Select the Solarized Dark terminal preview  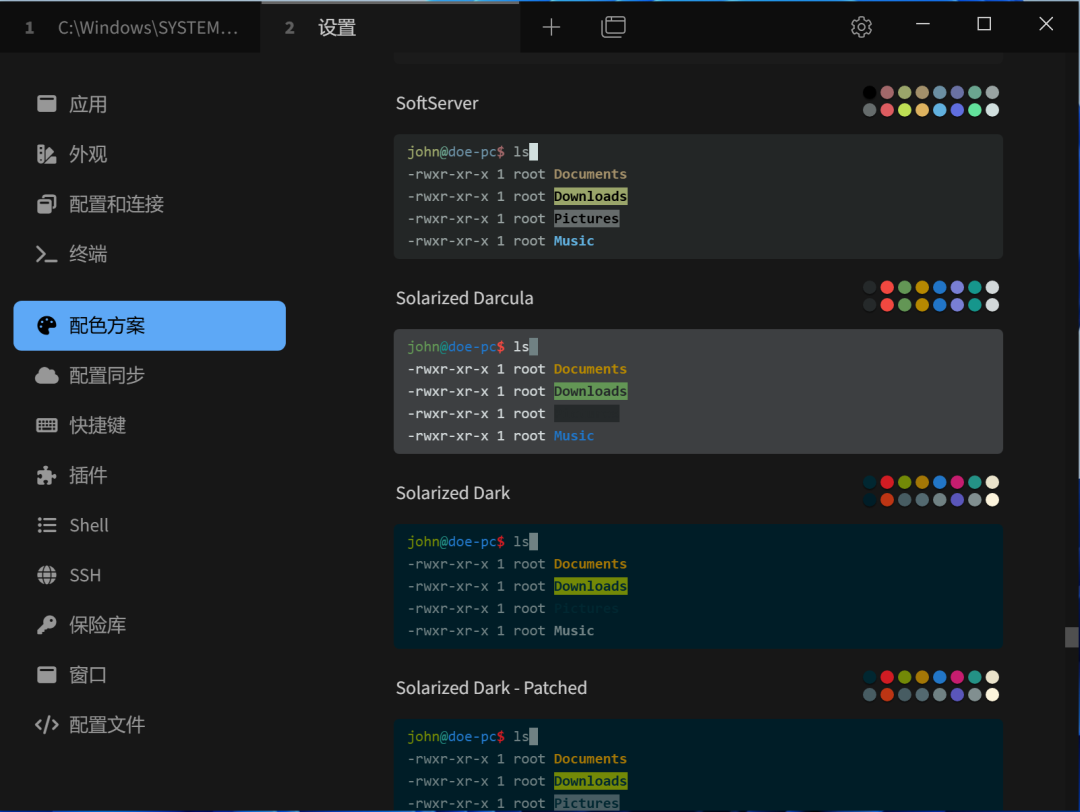click(698, 586)
